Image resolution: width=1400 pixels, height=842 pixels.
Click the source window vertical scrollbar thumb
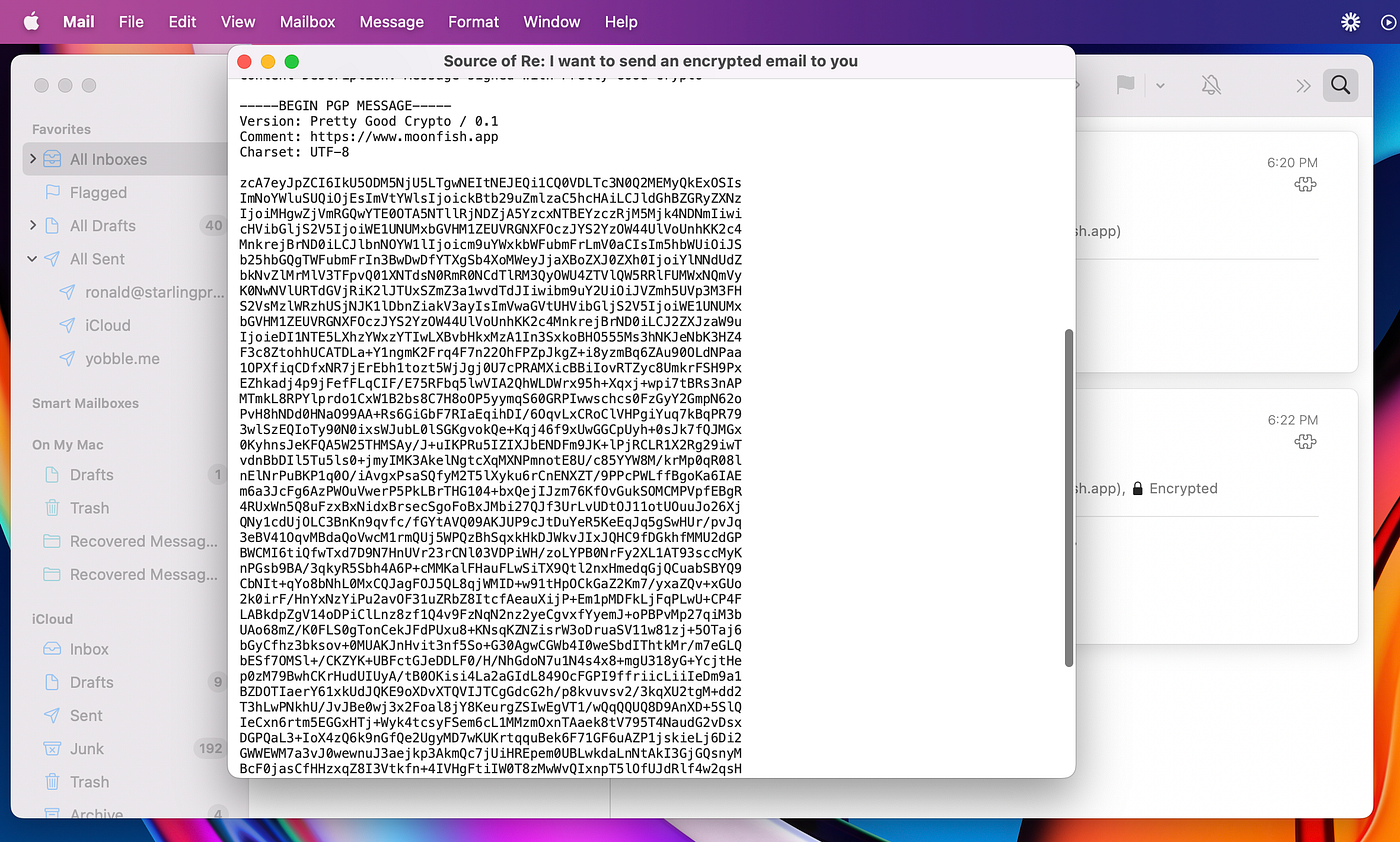click(1069, 498)
